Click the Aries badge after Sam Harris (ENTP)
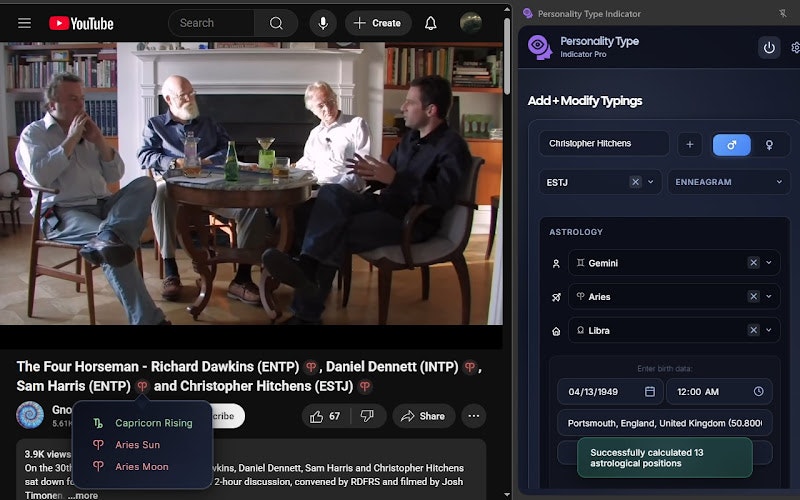 (x=142, y=386)
